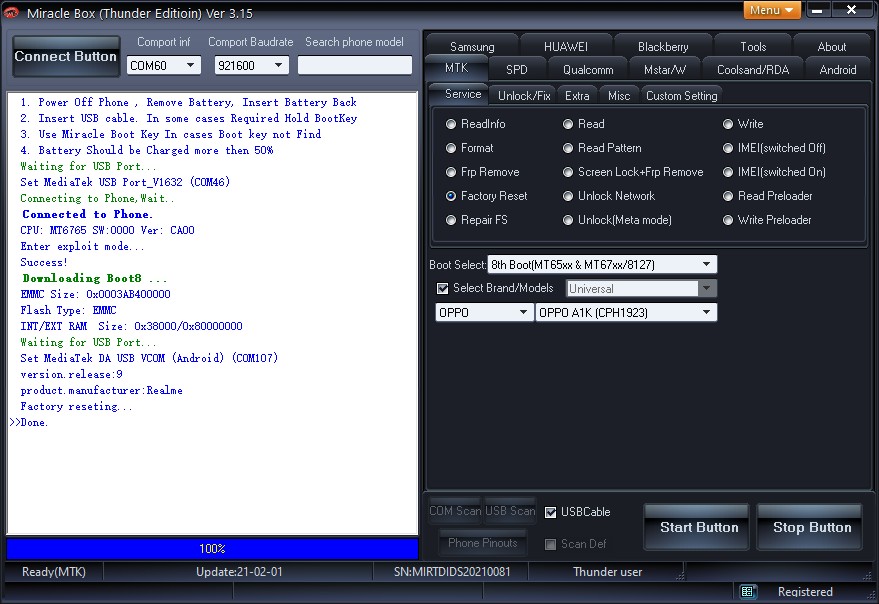Open the Custom Setting sub-tab
This screenshot has height=604, width=879.
click(x=681, y=96)
